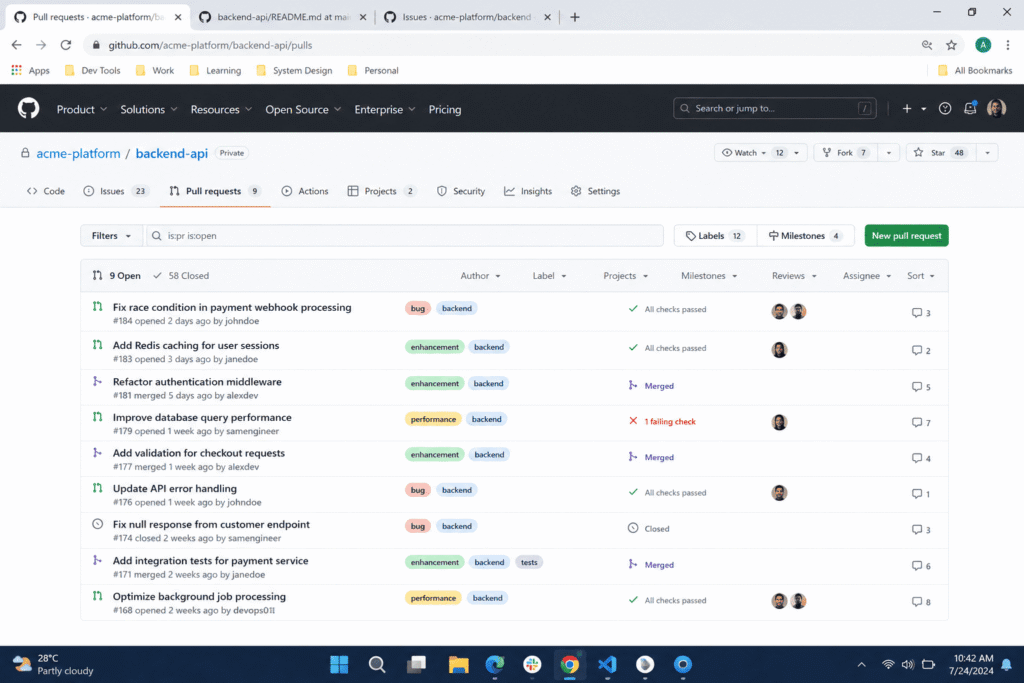Click the Search or jump to field
Screen dimensions: 1024x683
[775, 108]
